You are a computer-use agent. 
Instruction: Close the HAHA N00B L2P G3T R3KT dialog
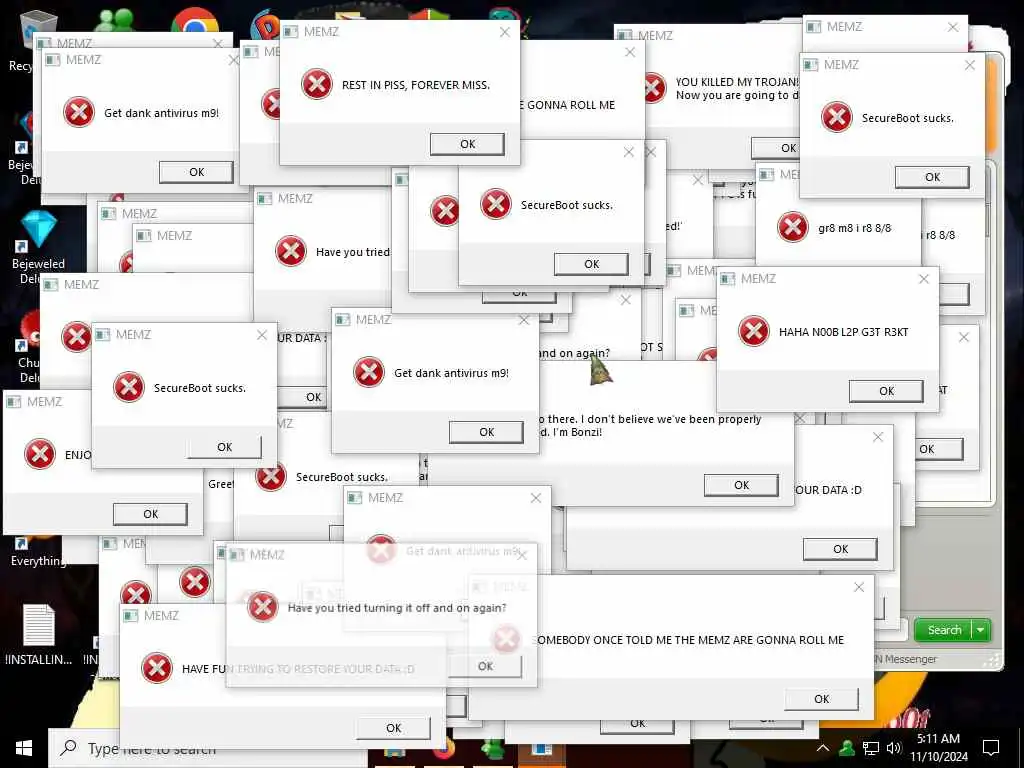pos(923,279)
